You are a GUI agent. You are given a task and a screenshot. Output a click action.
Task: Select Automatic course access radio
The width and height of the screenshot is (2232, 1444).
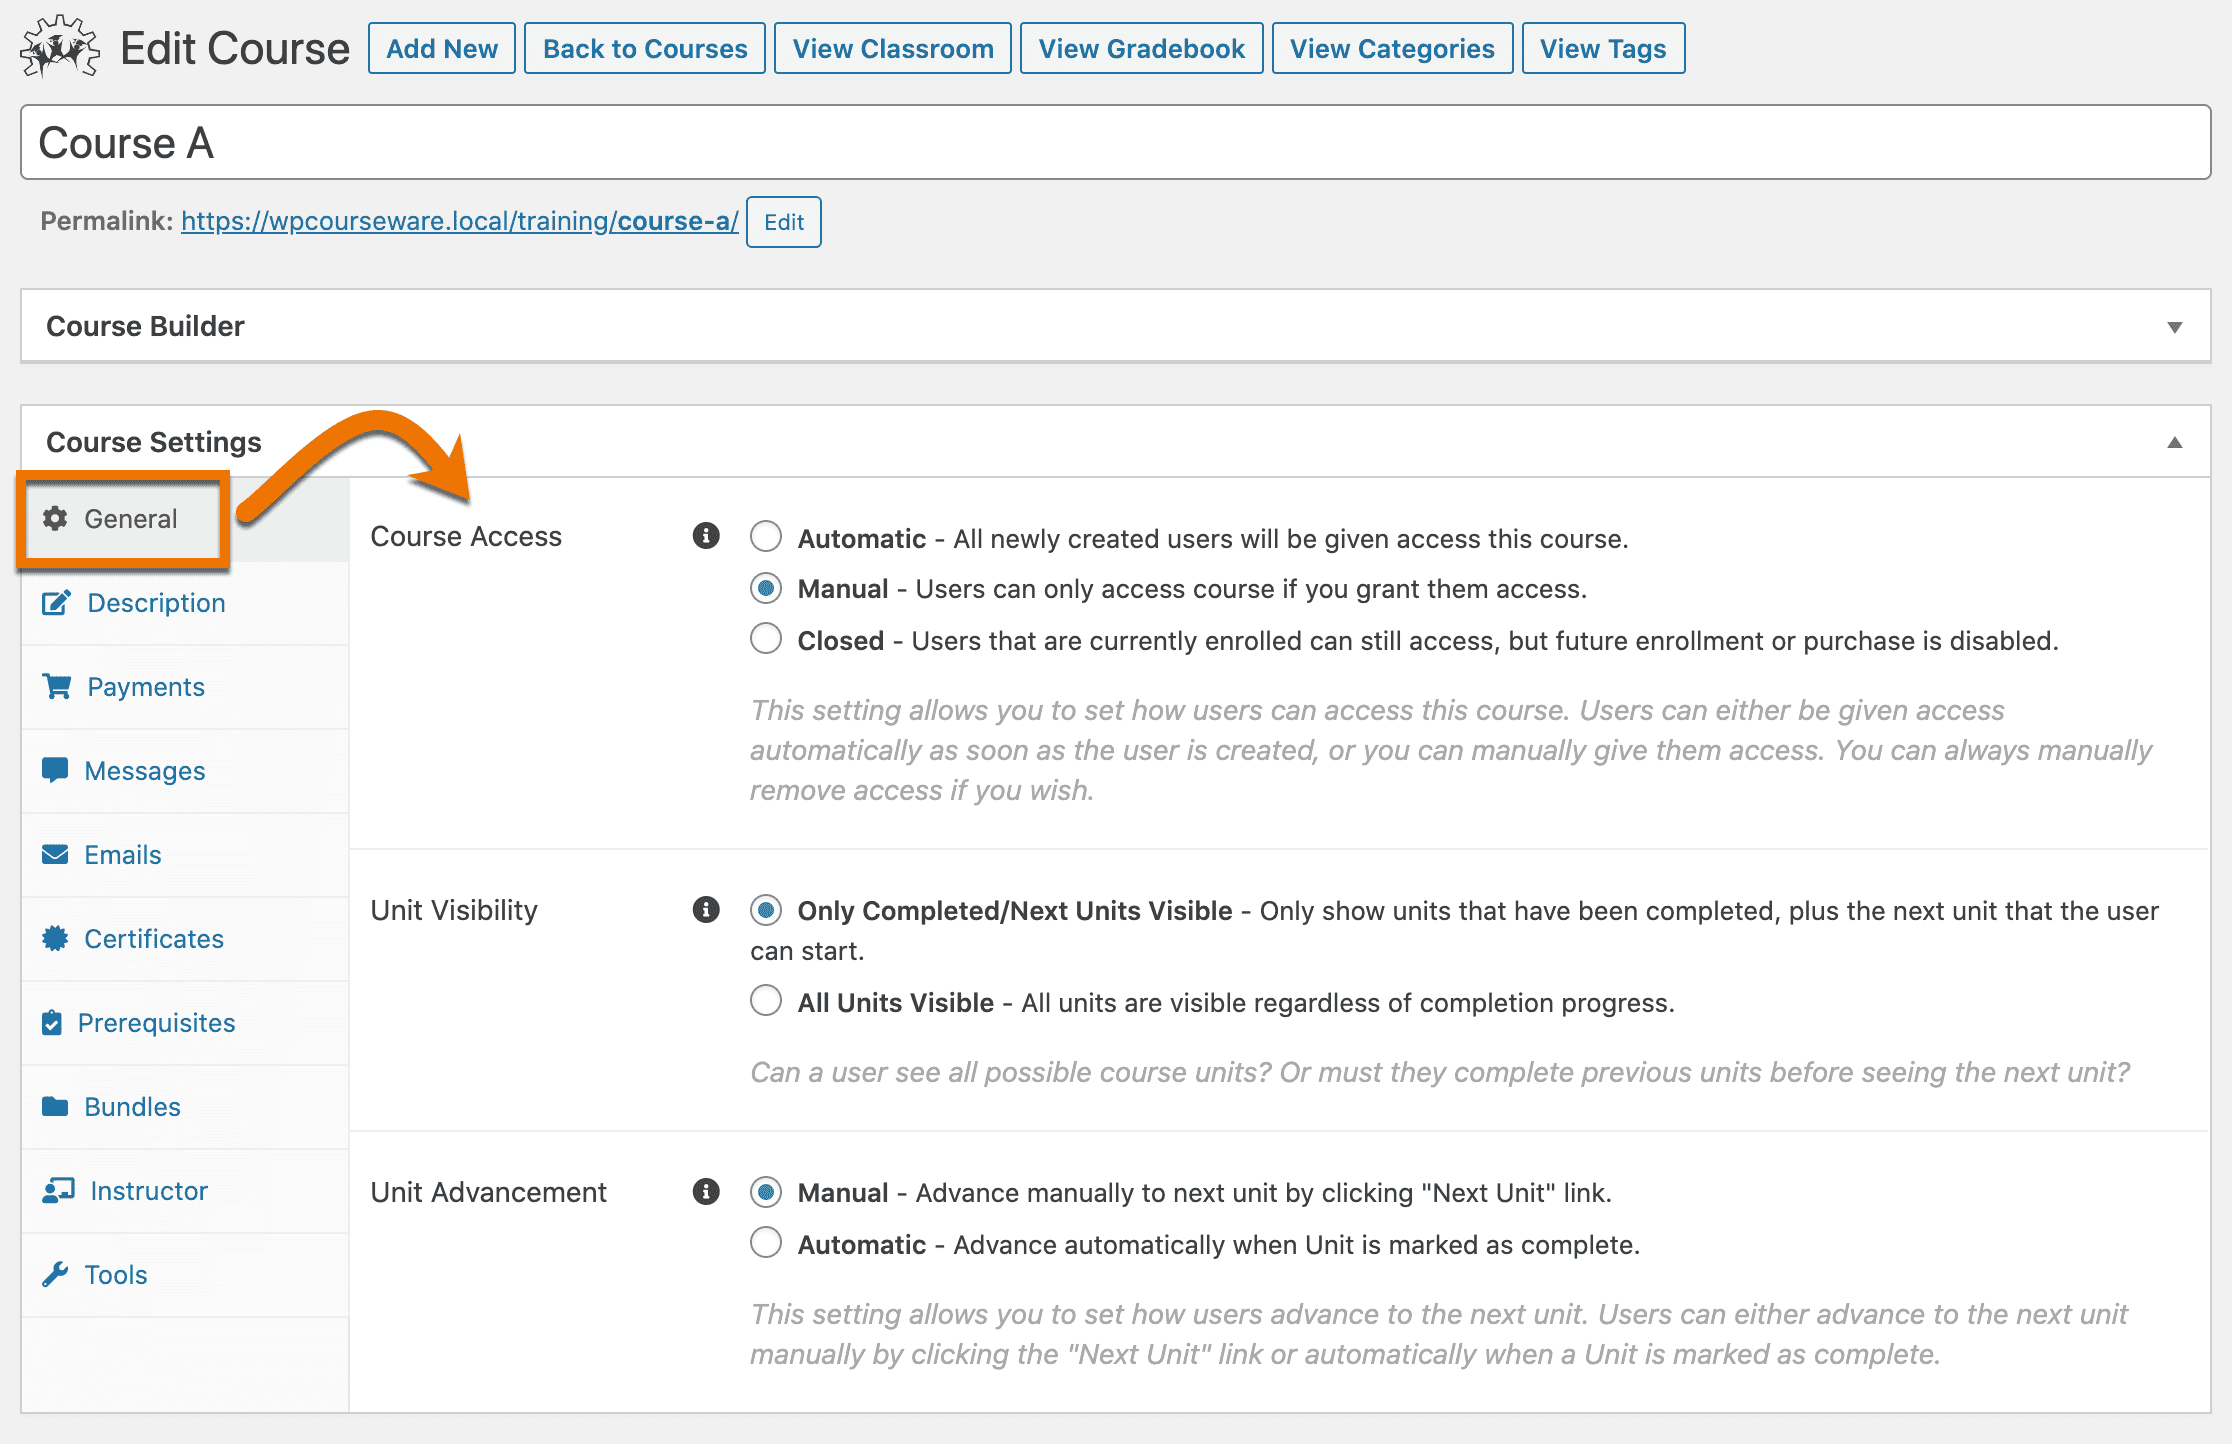(766, 536)
